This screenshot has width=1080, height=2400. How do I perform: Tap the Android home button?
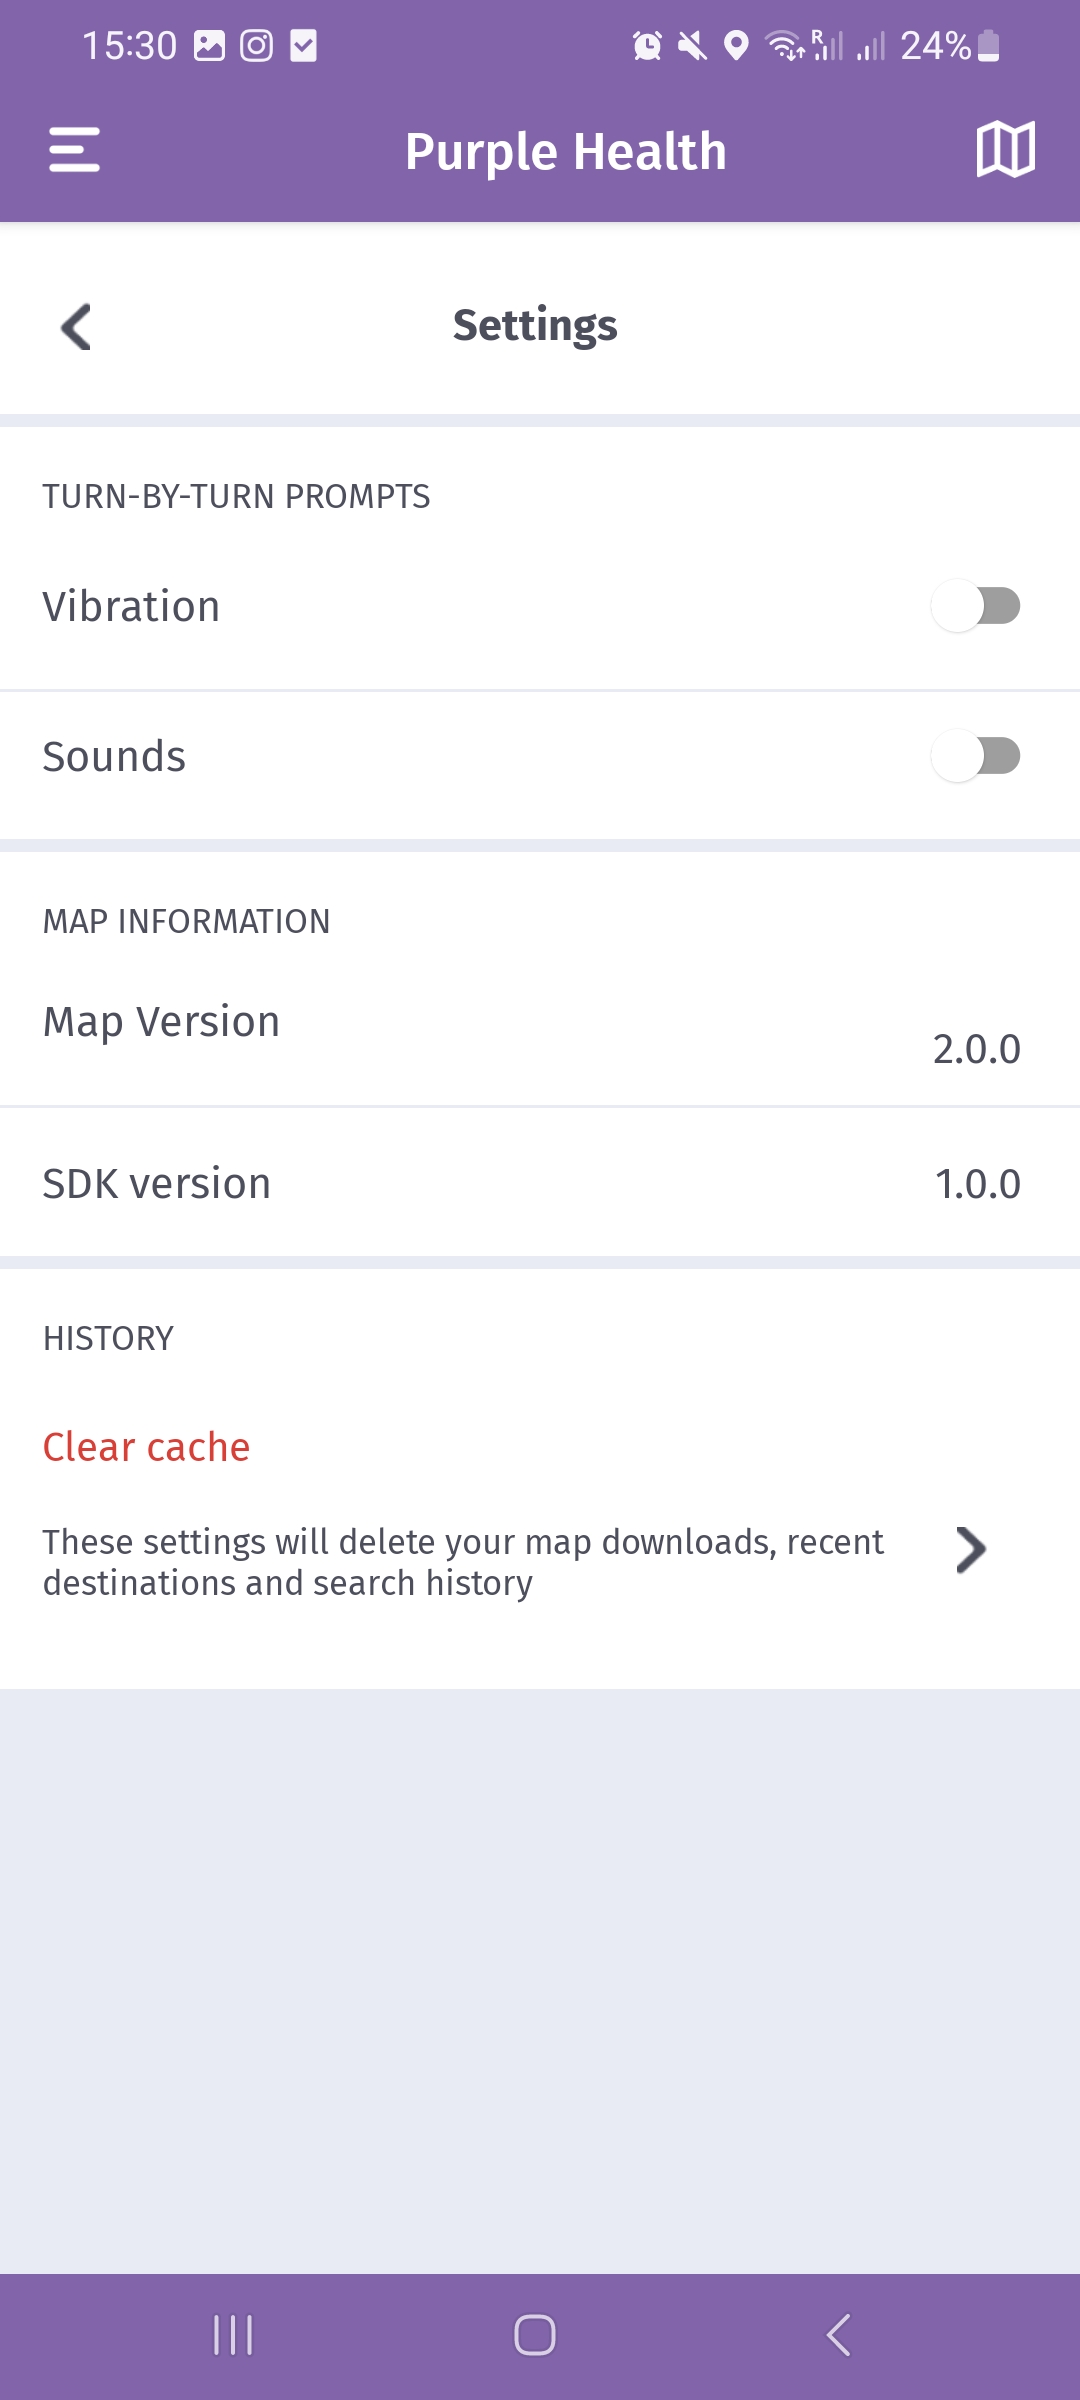pyautogui.click(x=535, y=2336)
